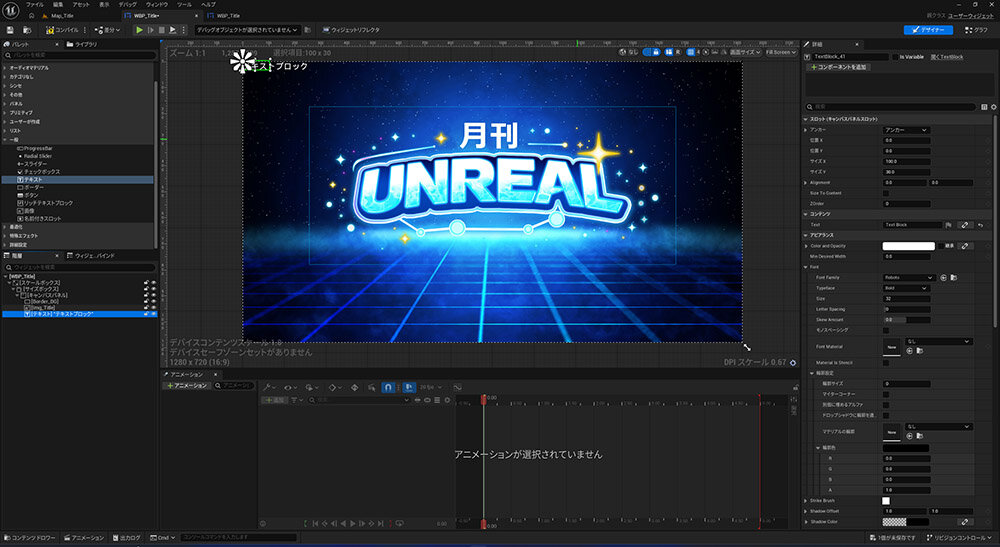Toggle visibility eye of テキストブロック in hierarchy
Image resolution: width=1000 pixels, height=547 pixels.
coord(153,314)
